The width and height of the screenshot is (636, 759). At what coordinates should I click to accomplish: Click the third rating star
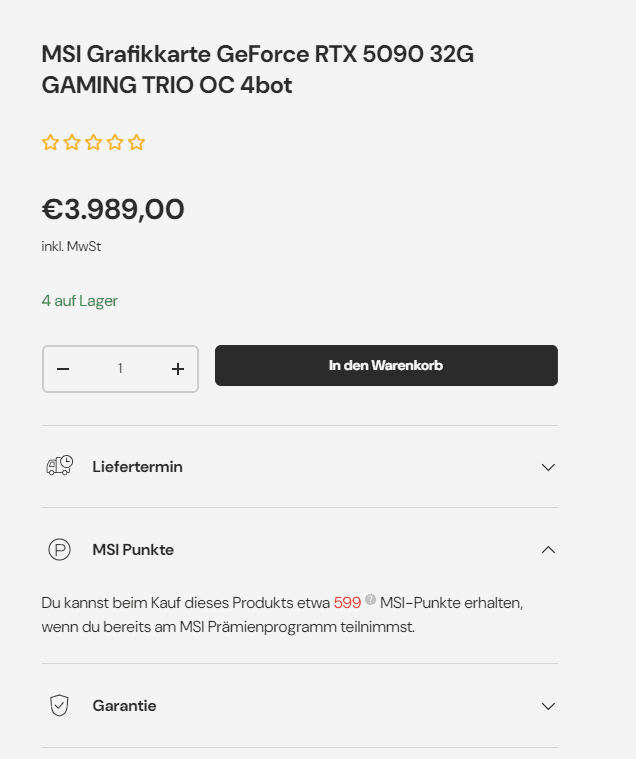[x=93, y=142]
